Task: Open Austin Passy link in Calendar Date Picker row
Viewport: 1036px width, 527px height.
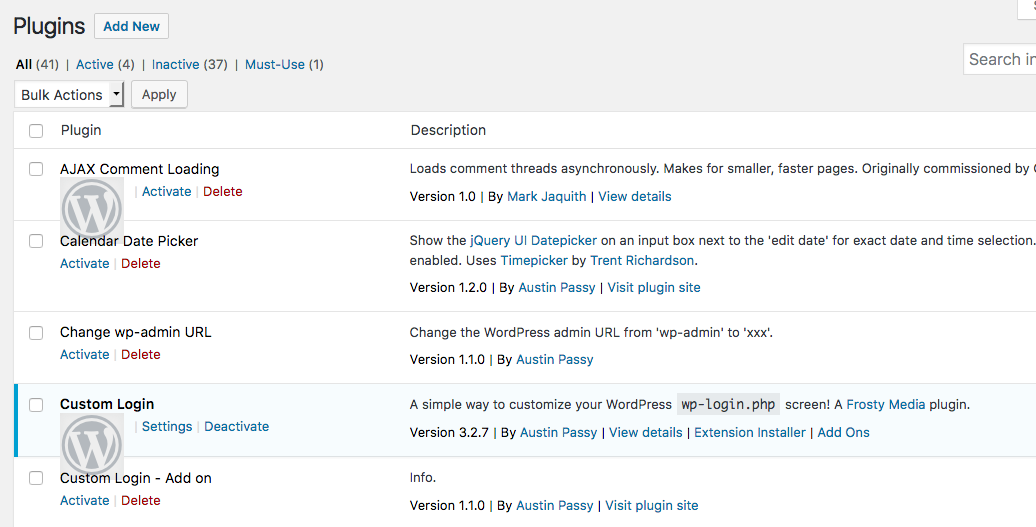Action: click(x=557, y=287)
